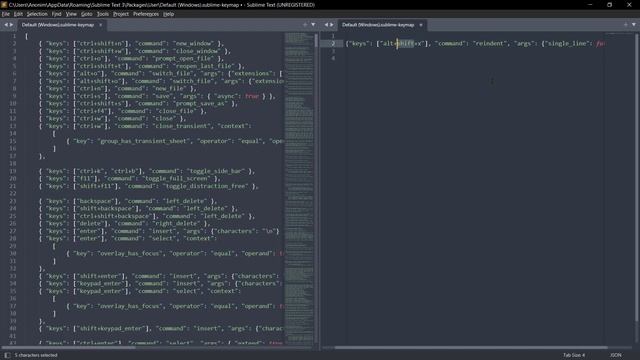Screen dimensions: 640x360
Task: Open the File menu
Action: [6, 14]
